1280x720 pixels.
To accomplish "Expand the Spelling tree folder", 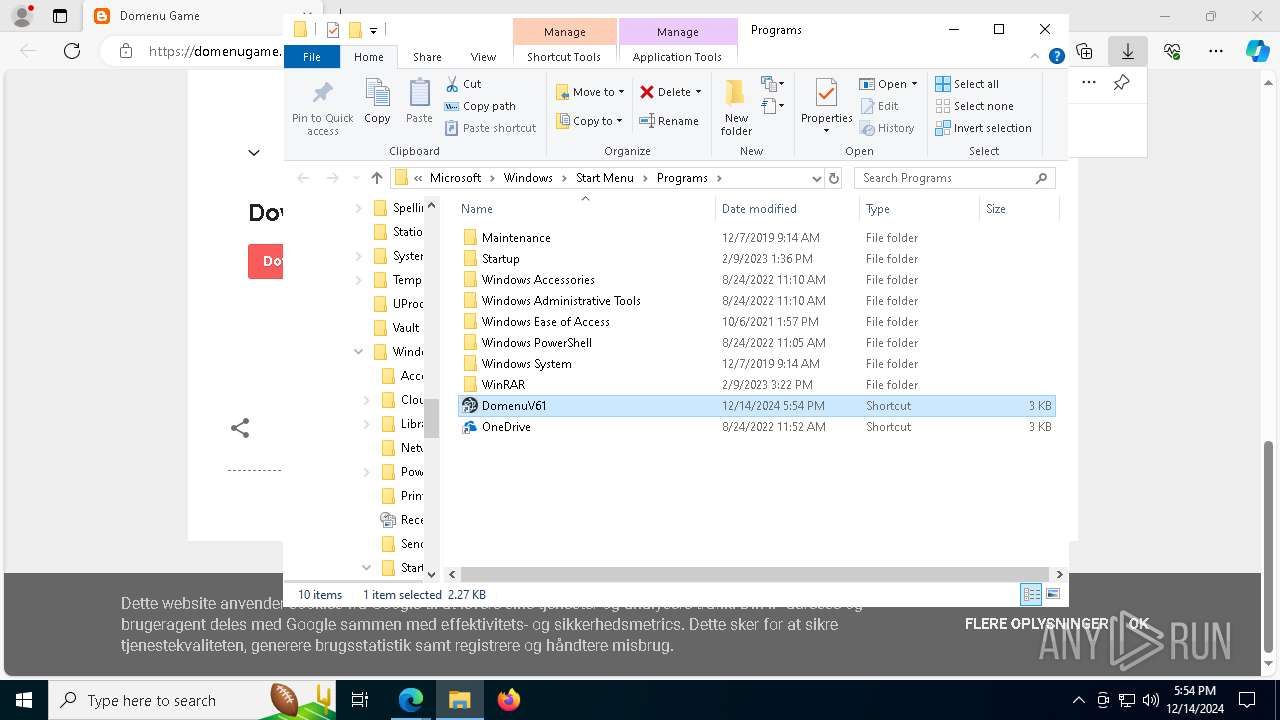I will tap(359, 208).
